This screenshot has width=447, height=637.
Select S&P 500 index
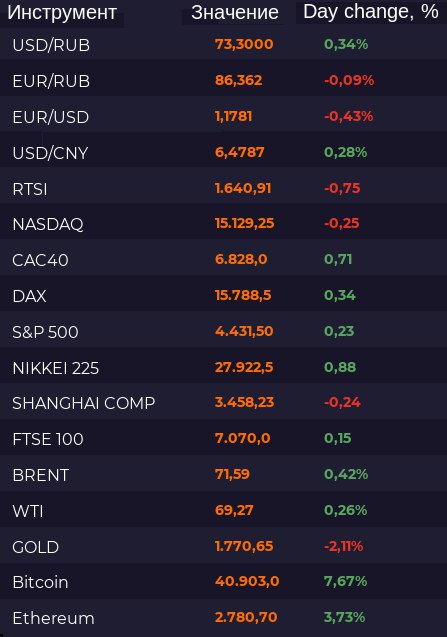[x=45, y=332]
